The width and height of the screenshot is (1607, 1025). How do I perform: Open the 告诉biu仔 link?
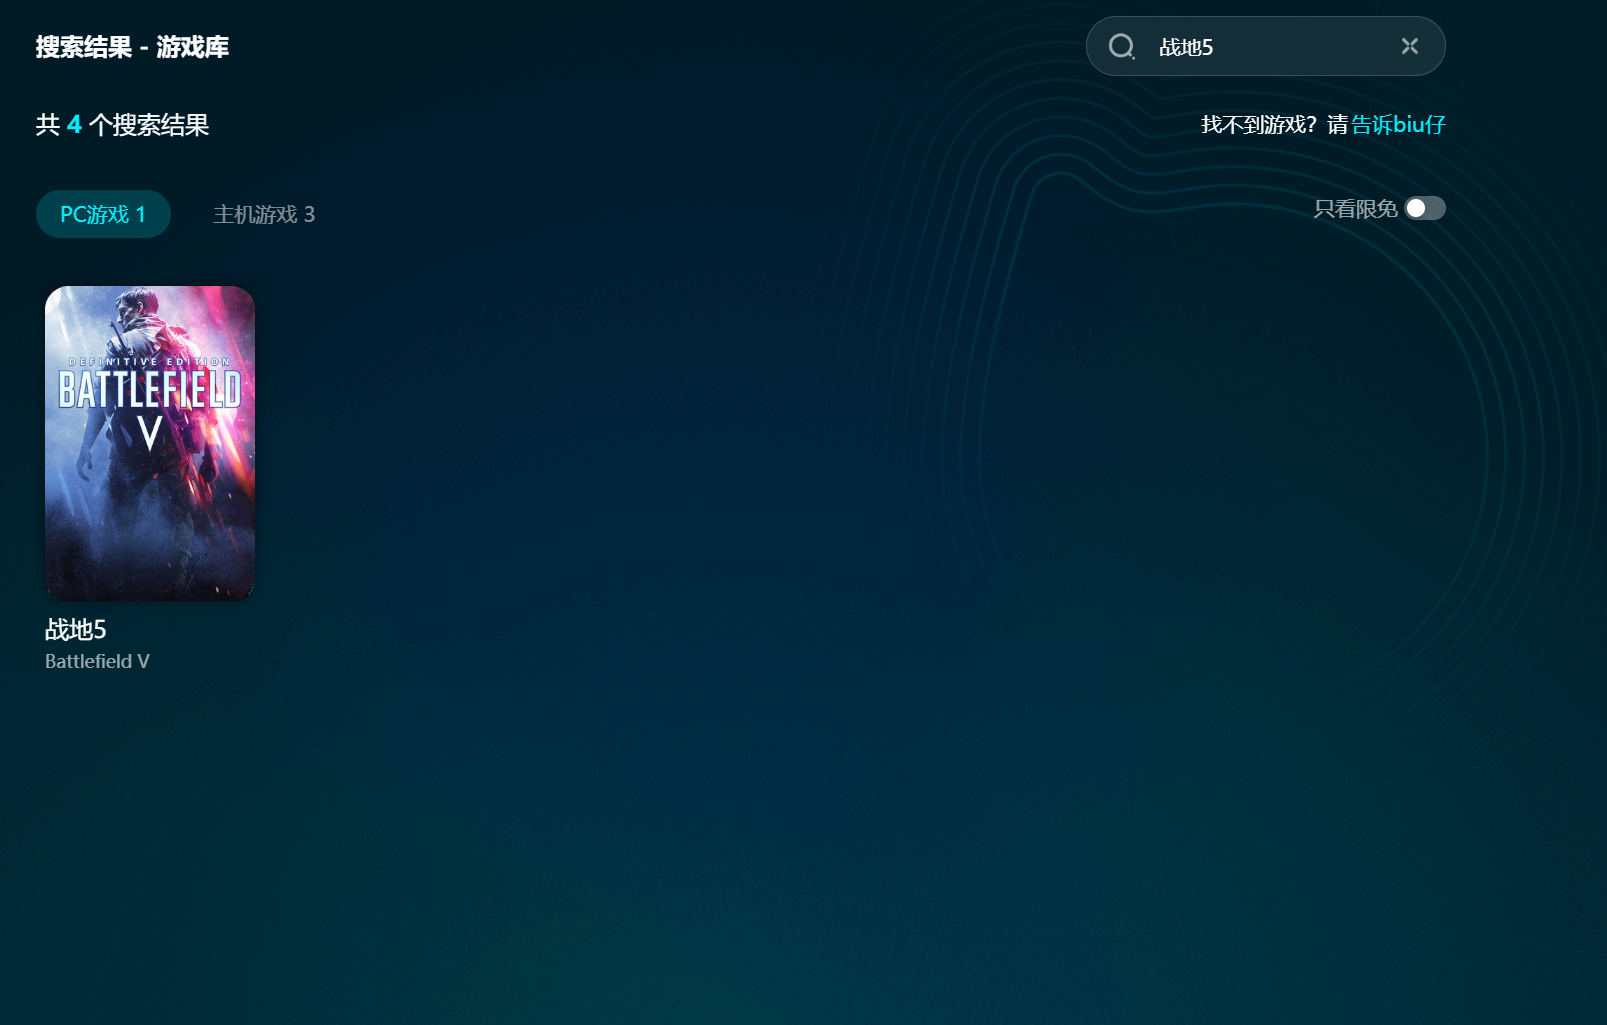click(1399, 124)
